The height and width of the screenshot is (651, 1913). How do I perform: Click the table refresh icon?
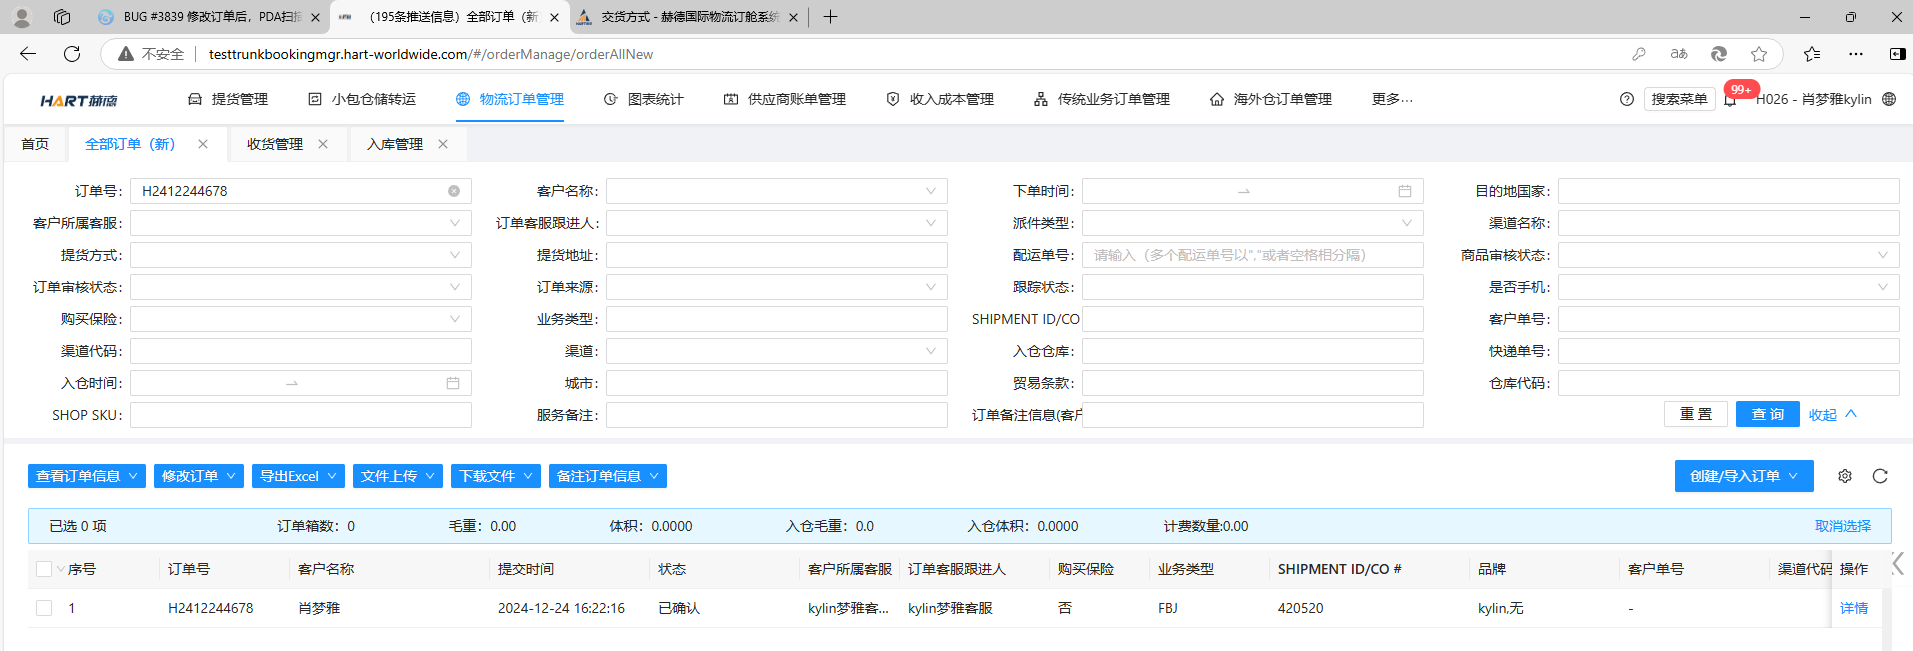pos(1880,476)
